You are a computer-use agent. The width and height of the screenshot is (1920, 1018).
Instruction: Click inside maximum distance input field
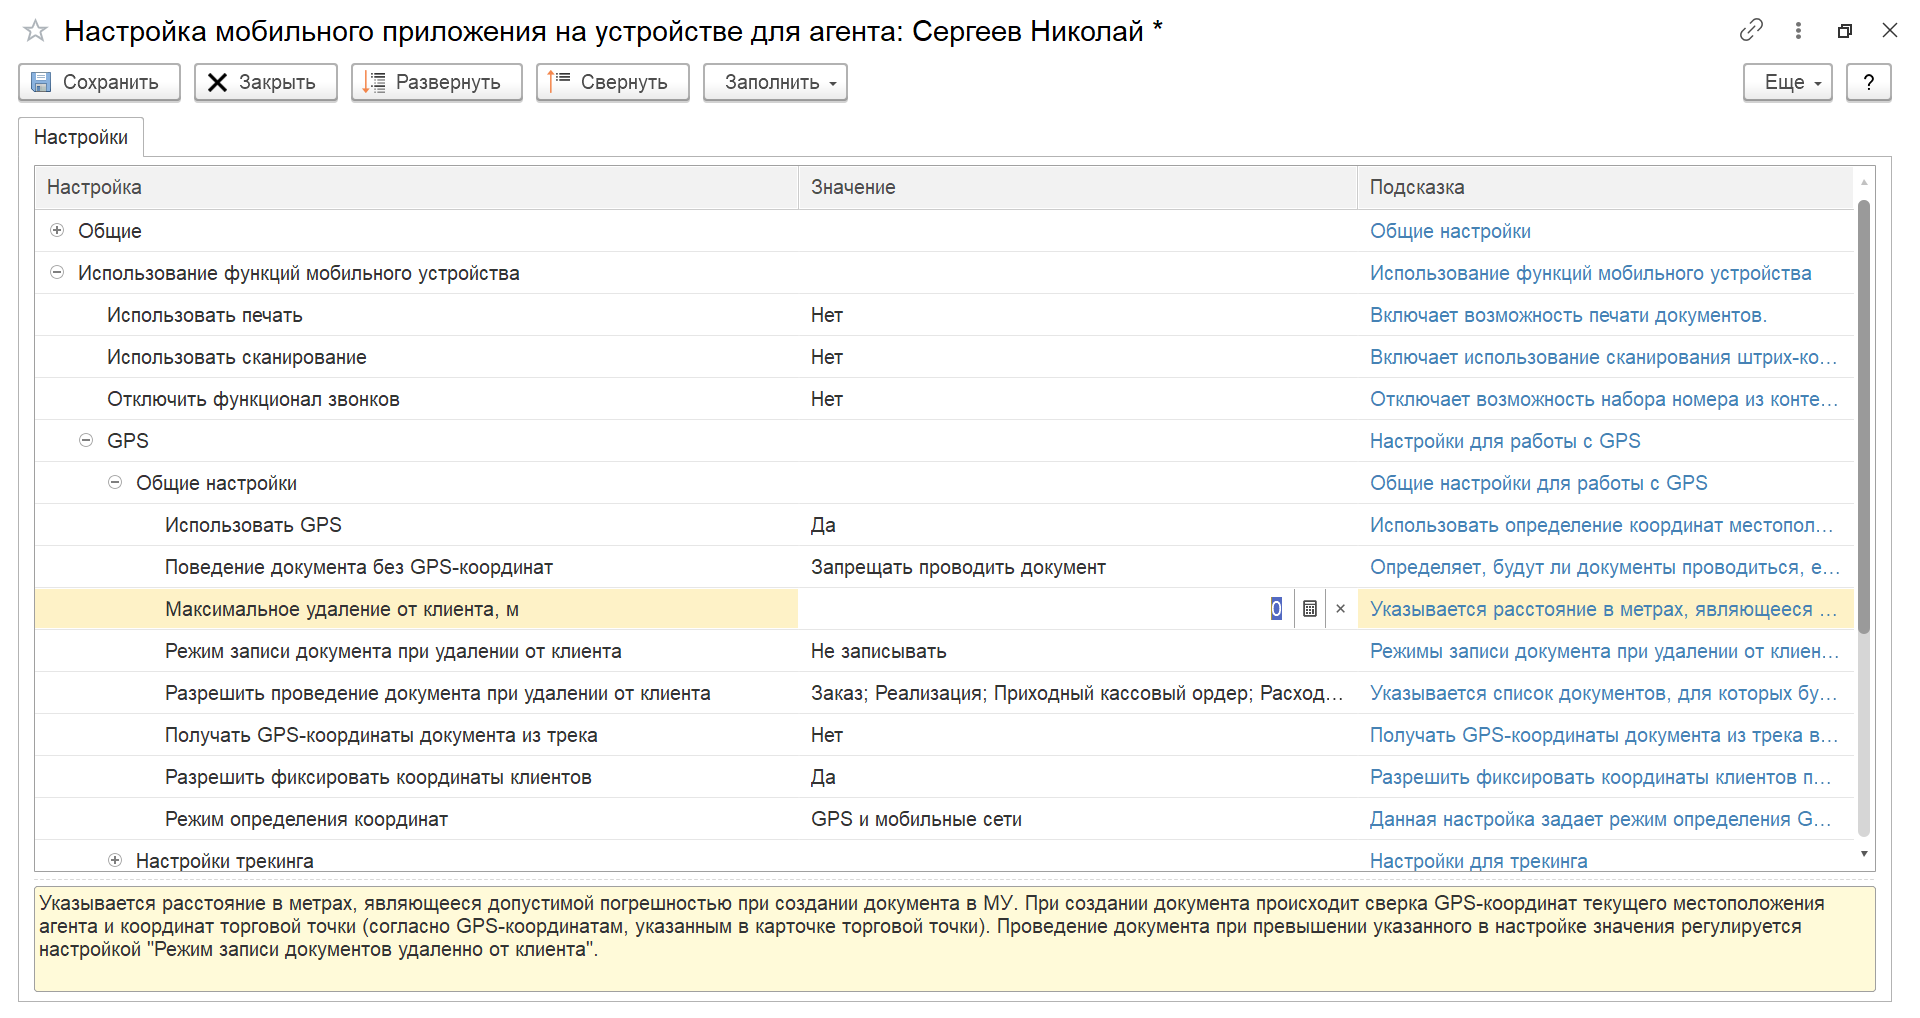pyautogui.click(x=1045, y=609)
